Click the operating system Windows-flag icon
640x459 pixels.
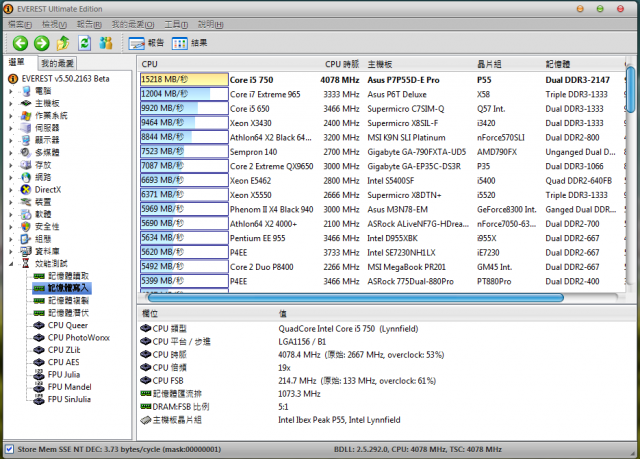(x=26, y=115)
